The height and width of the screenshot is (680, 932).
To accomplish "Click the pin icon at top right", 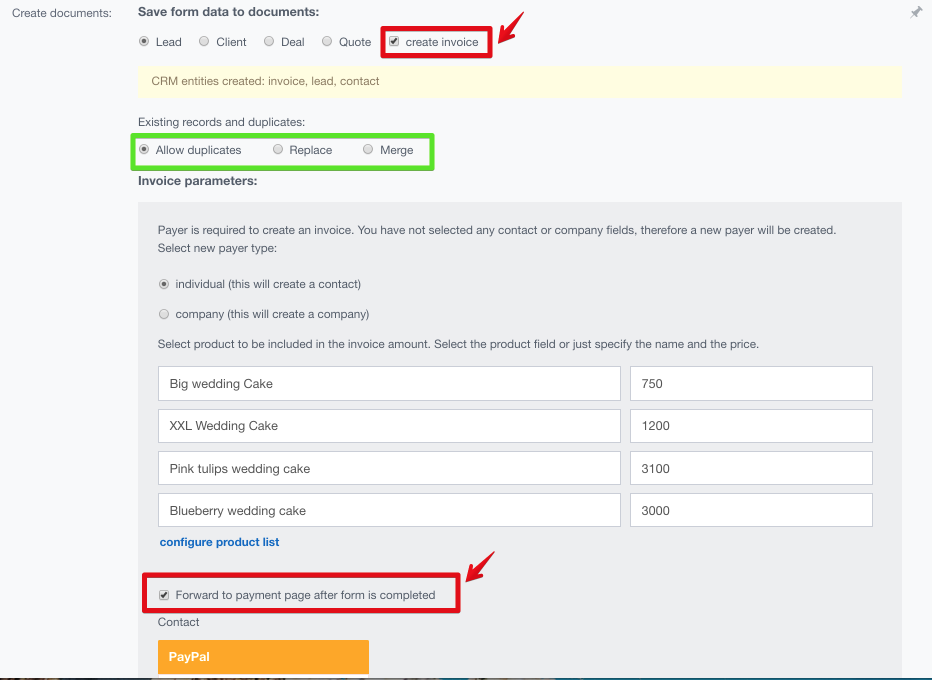I will [916, 12].
